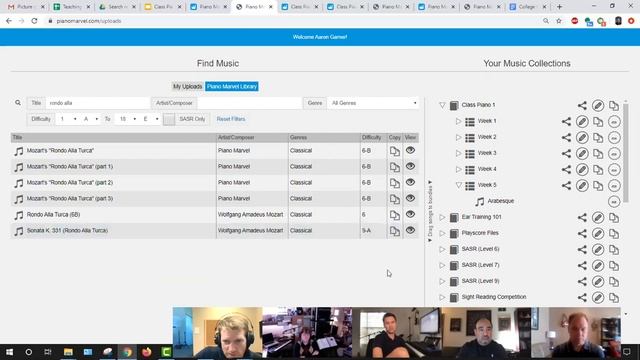
Task: Remove Arabesque from Week 5
Action: [614, 201]
